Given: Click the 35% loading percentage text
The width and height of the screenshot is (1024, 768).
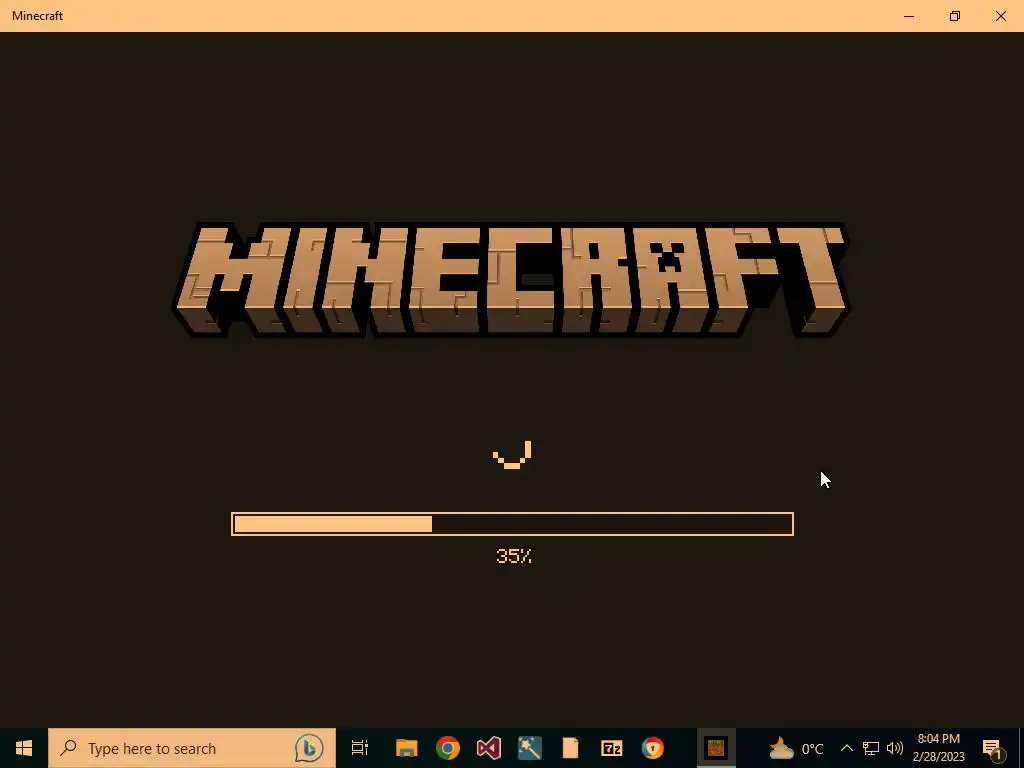Looking at the screenshot, I should click(x=514, y=556).
